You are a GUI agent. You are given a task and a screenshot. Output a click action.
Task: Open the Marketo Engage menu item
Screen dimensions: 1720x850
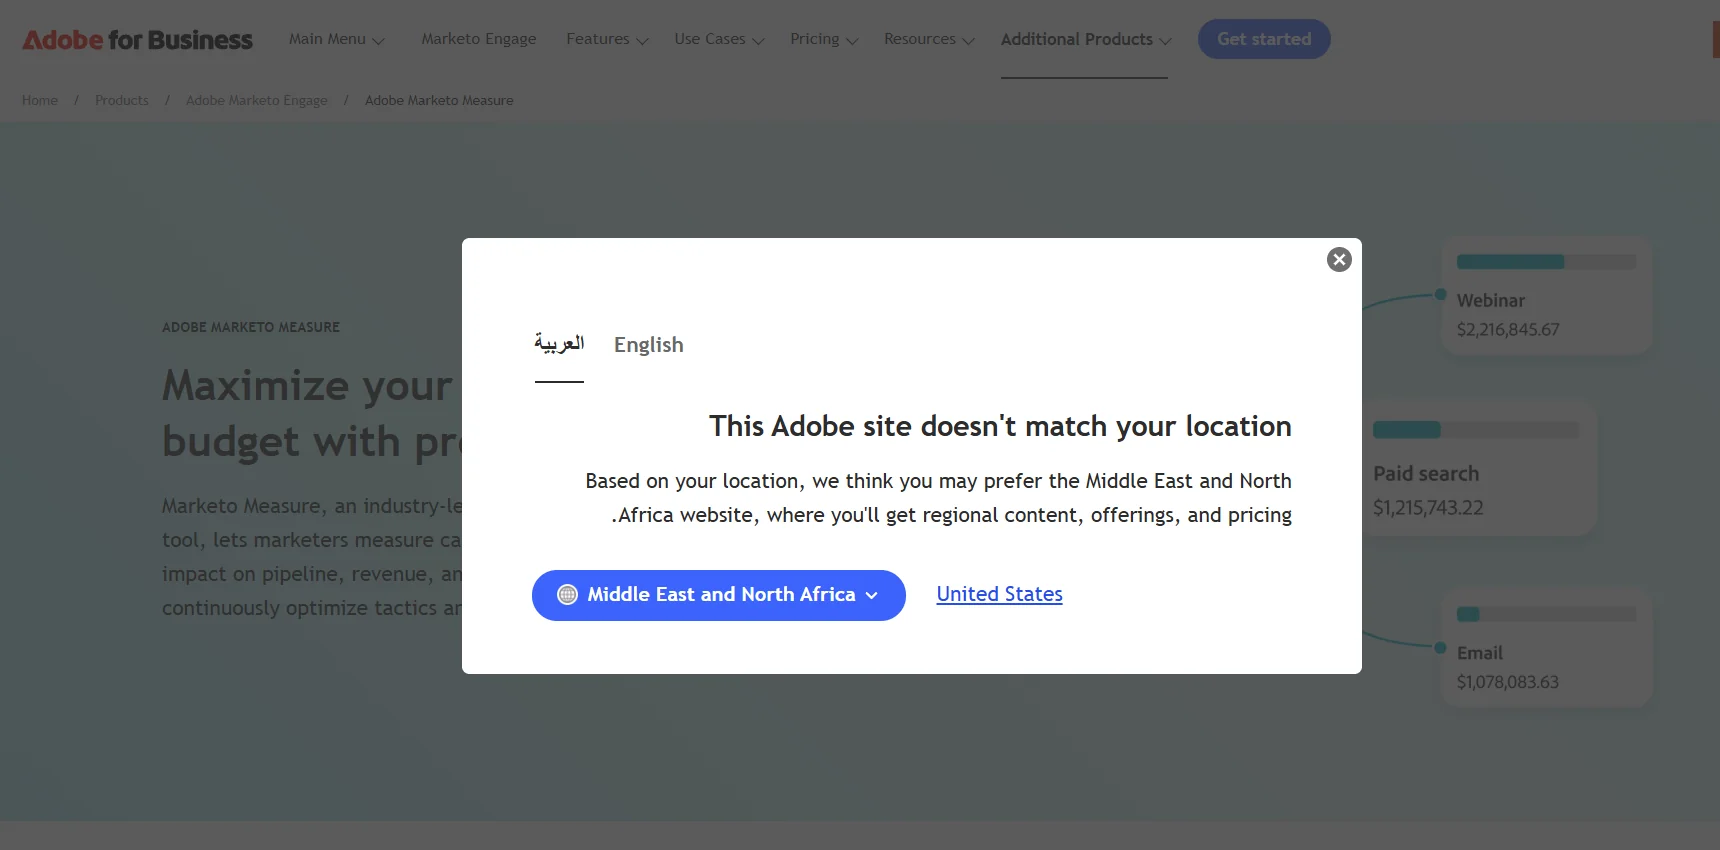479,39
